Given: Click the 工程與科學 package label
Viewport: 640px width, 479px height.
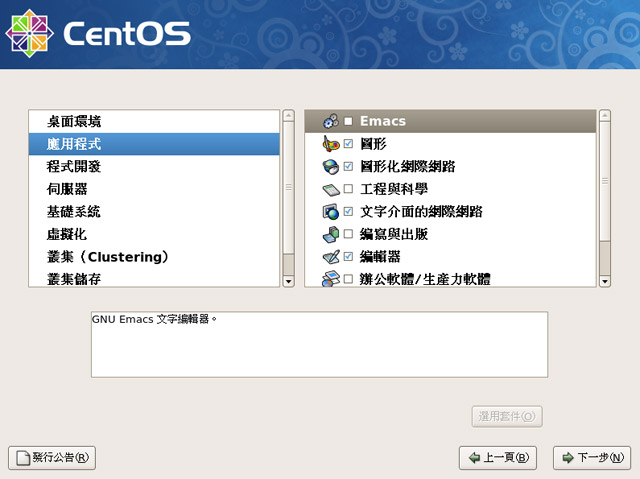Looking at the screenshot, I should tap(394, 189).
